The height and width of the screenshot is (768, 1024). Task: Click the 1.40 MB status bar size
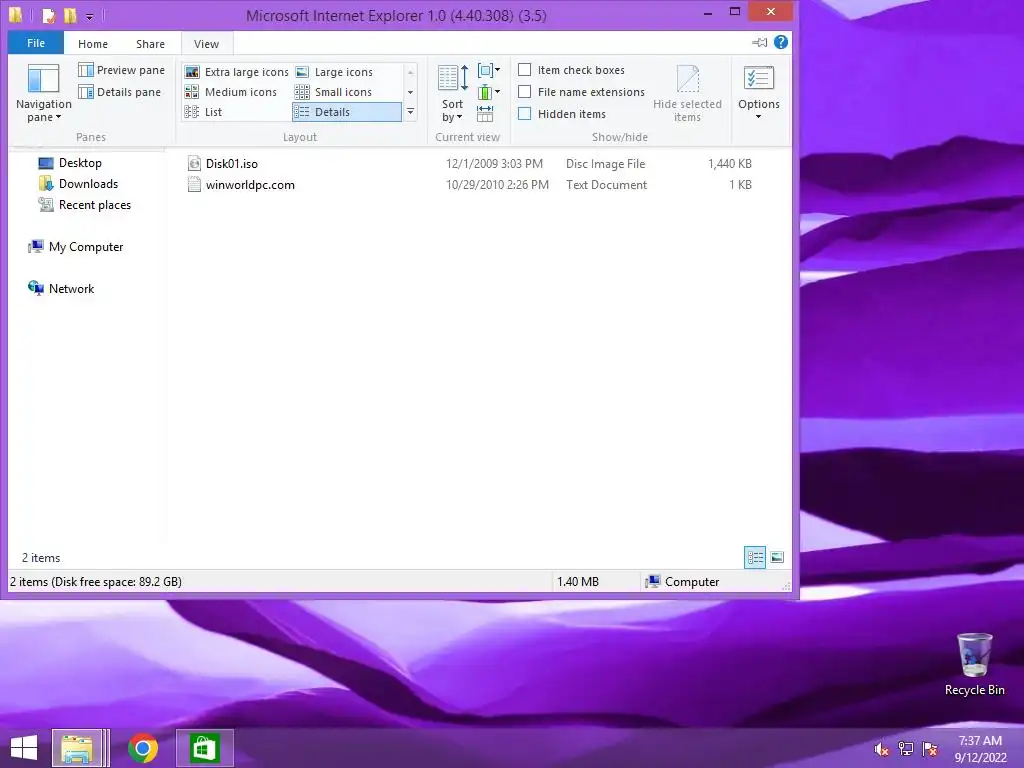(x=578, y=581)
